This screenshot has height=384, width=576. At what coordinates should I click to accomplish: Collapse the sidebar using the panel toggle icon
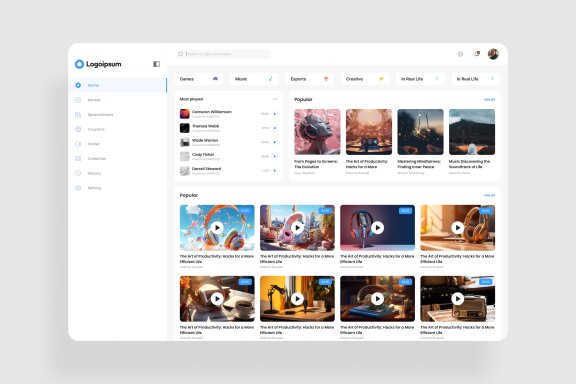click(x=156, y=64)
